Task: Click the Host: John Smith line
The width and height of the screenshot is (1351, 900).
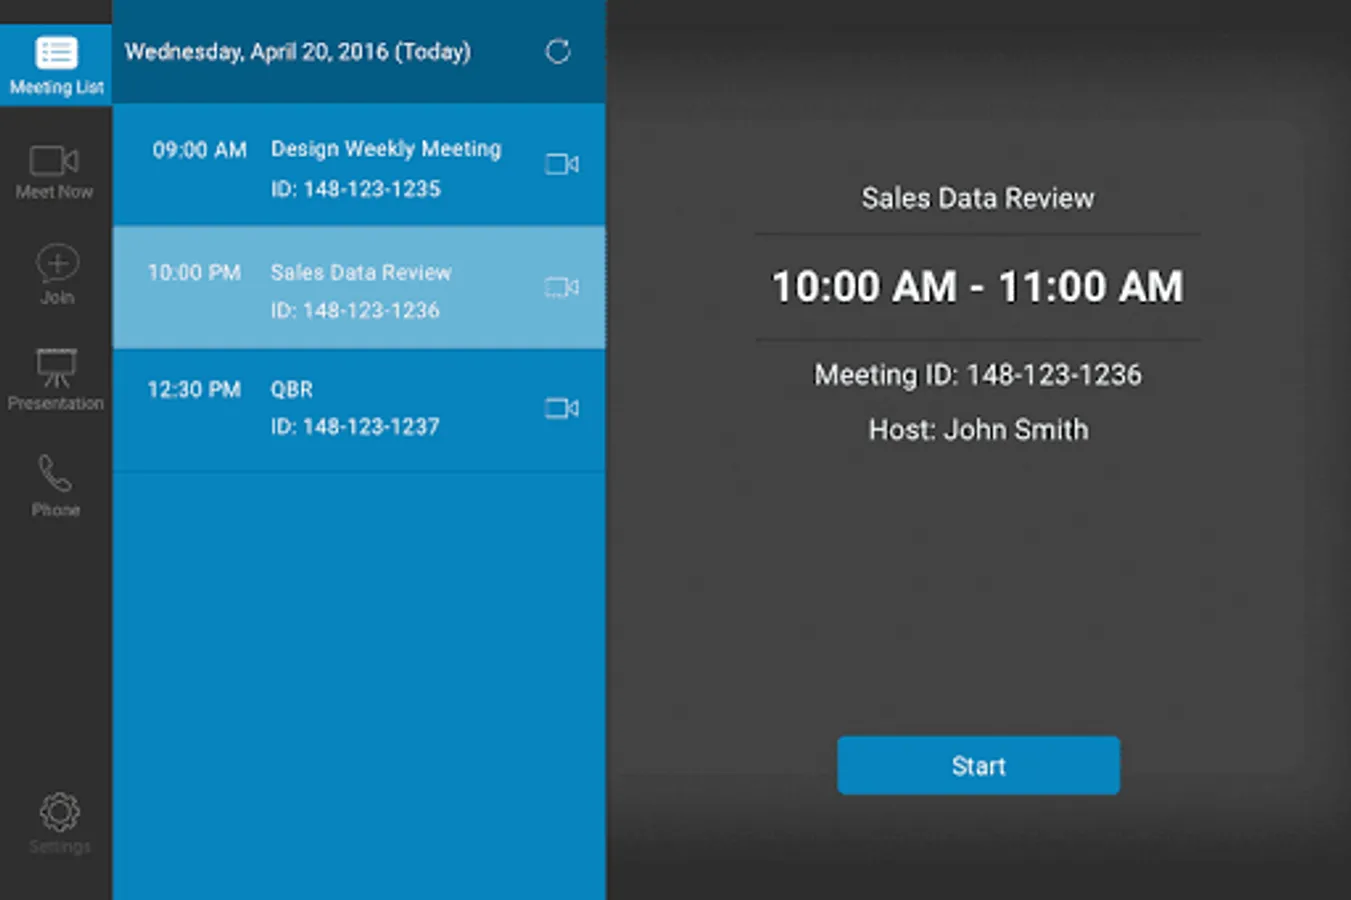Action: 978,430
